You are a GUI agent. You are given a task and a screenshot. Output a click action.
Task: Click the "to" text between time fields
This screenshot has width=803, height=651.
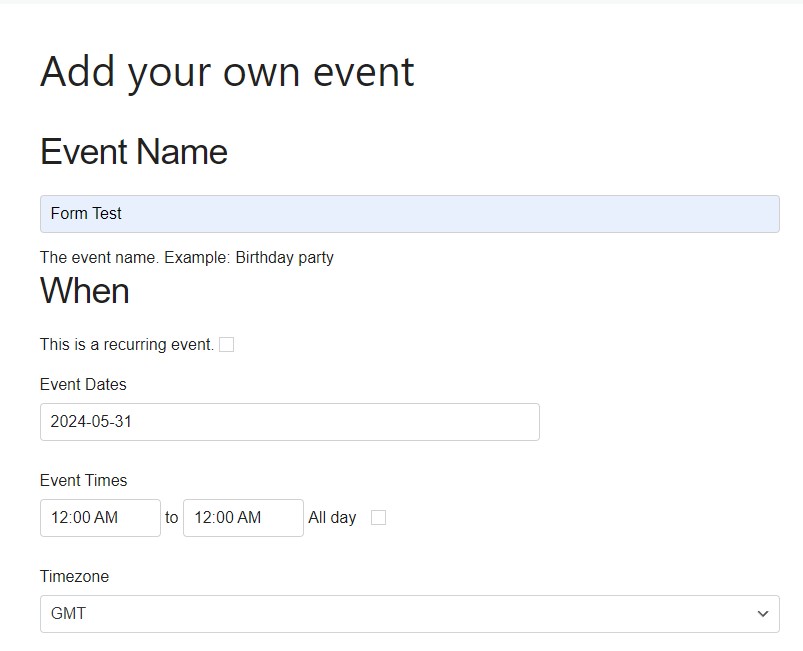tap(172, 518)
